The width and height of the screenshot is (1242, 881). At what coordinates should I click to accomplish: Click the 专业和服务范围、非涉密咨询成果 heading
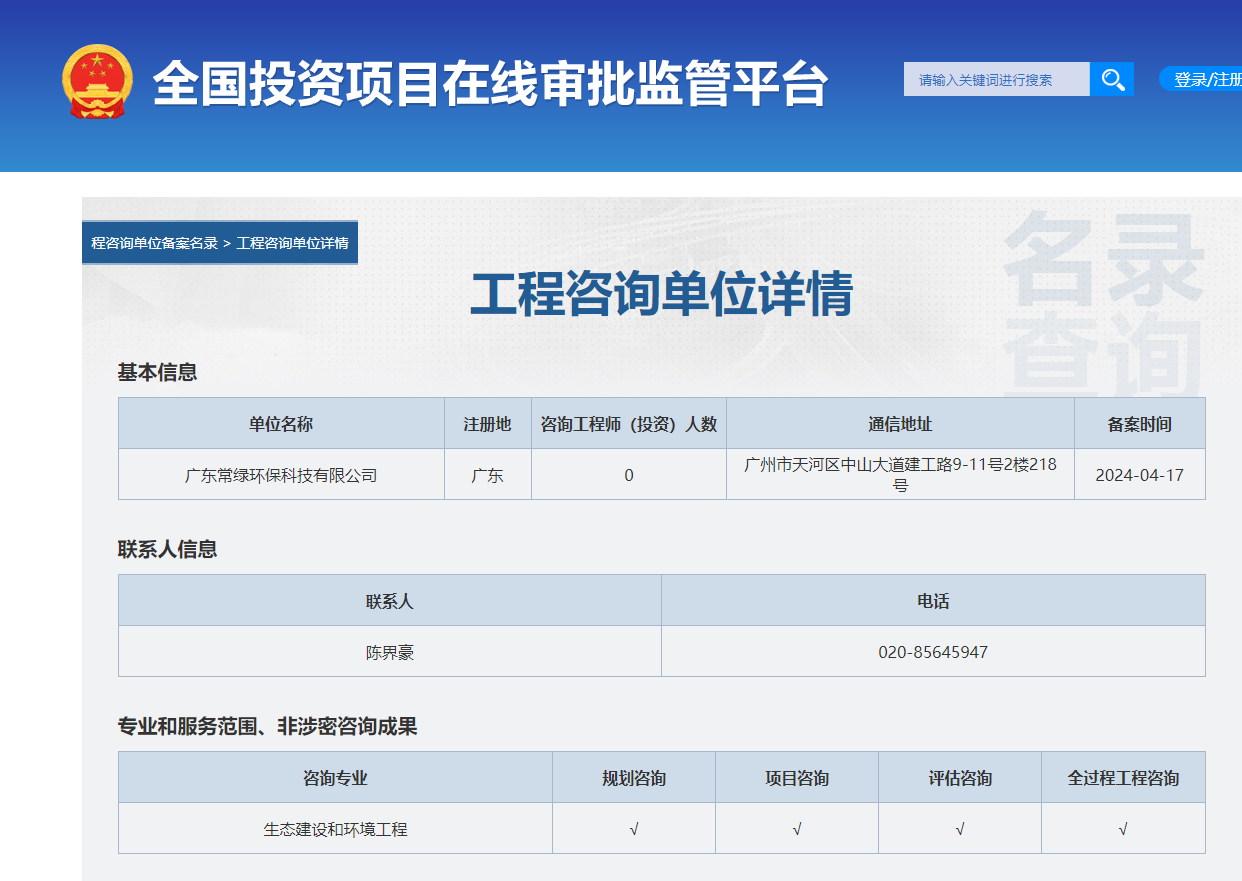267,726
